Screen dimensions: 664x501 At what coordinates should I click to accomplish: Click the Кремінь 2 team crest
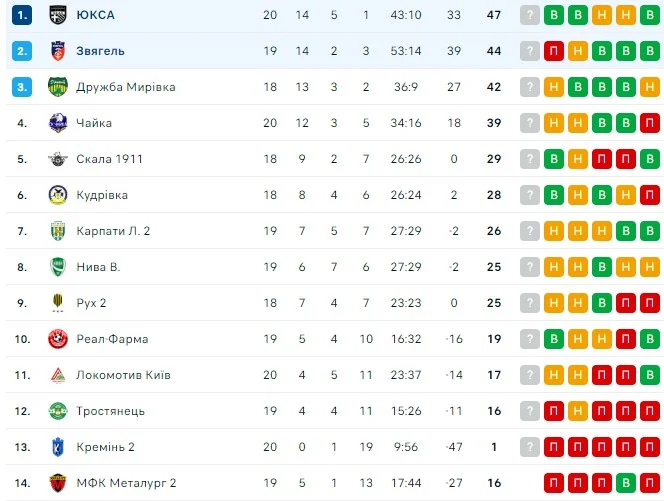[x=57, y=447]
